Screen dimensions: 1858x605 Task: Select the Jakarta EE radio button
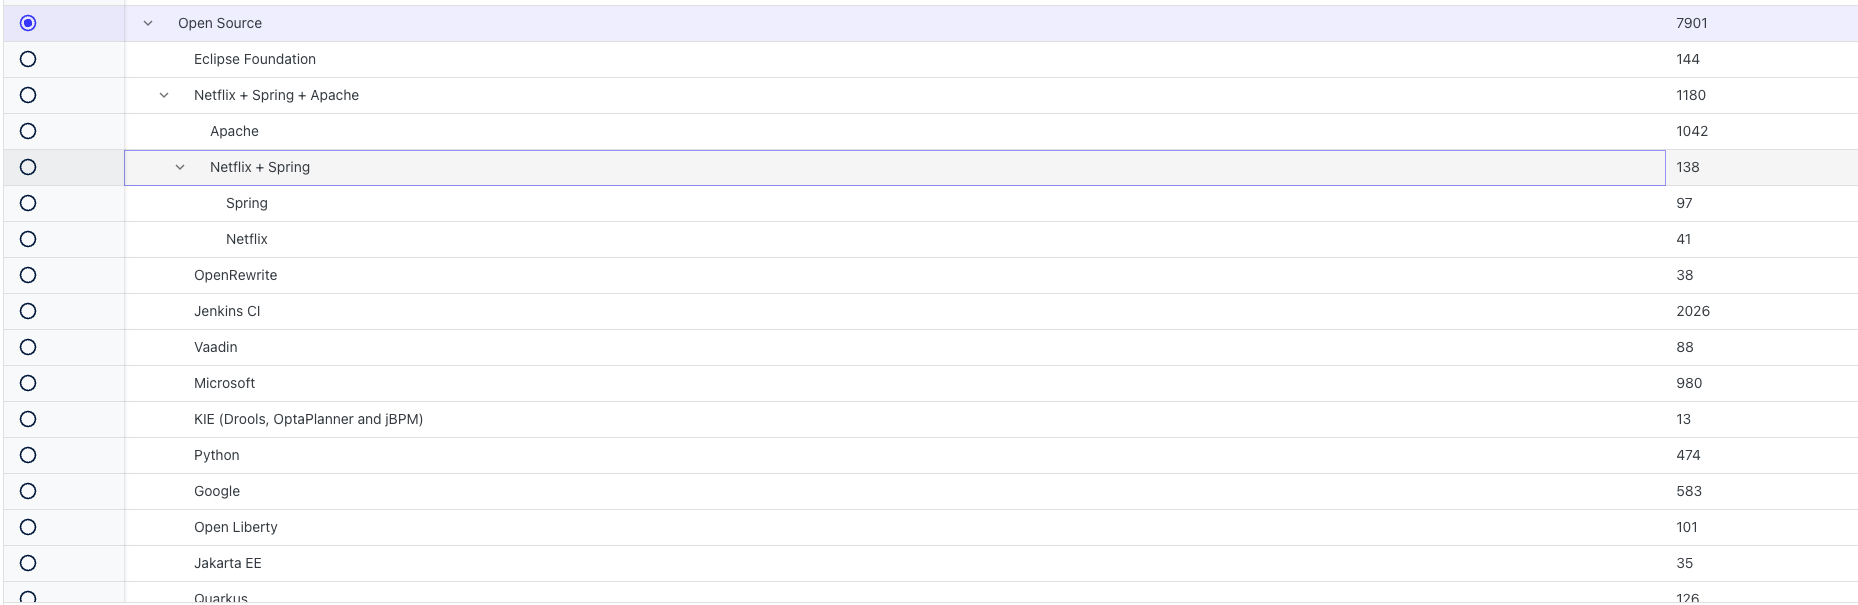pos(28,563)
